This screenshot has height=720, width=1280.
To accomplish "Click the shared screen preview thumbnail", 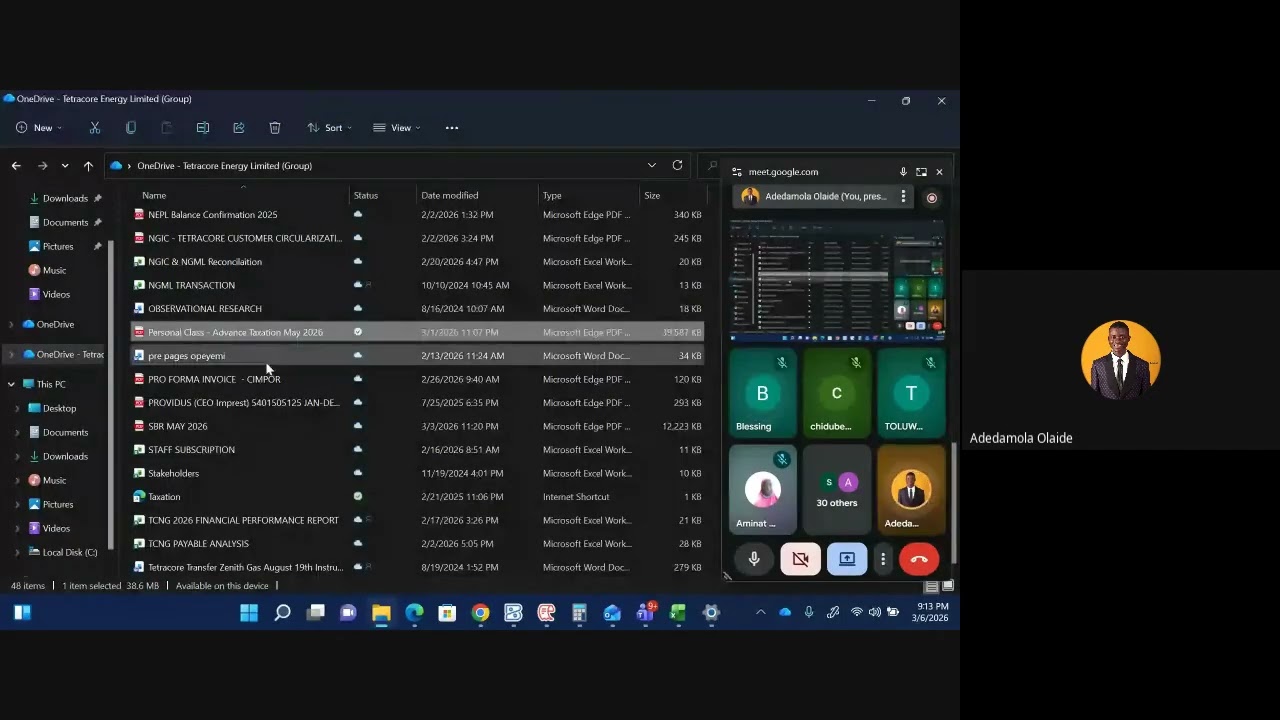I will tap(837, 279).
